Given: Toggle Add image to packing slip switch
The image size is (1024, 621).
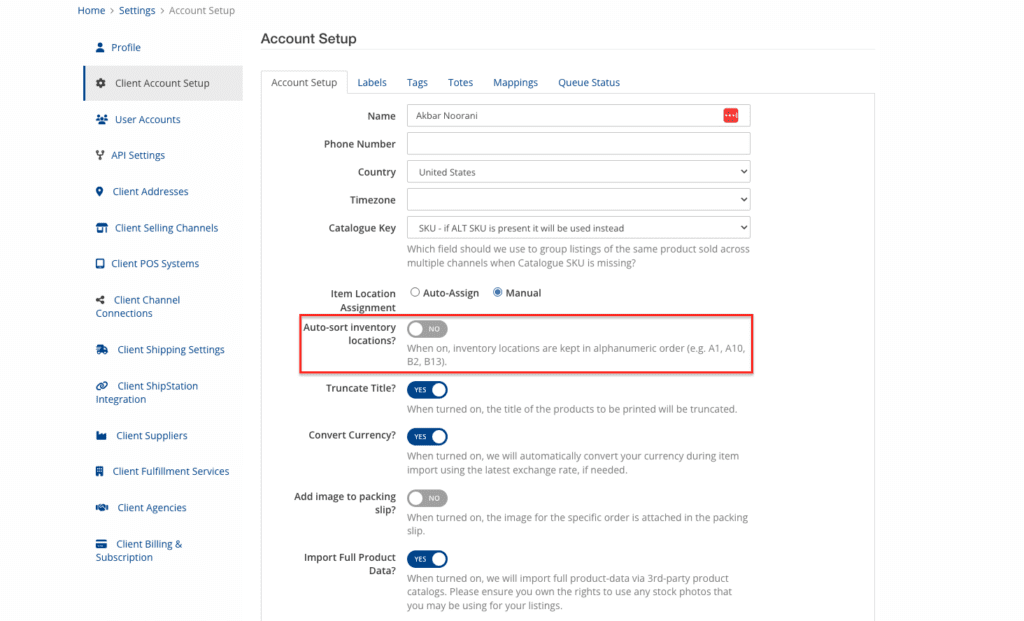Looking at the screenshot, I should pos(427,498).
